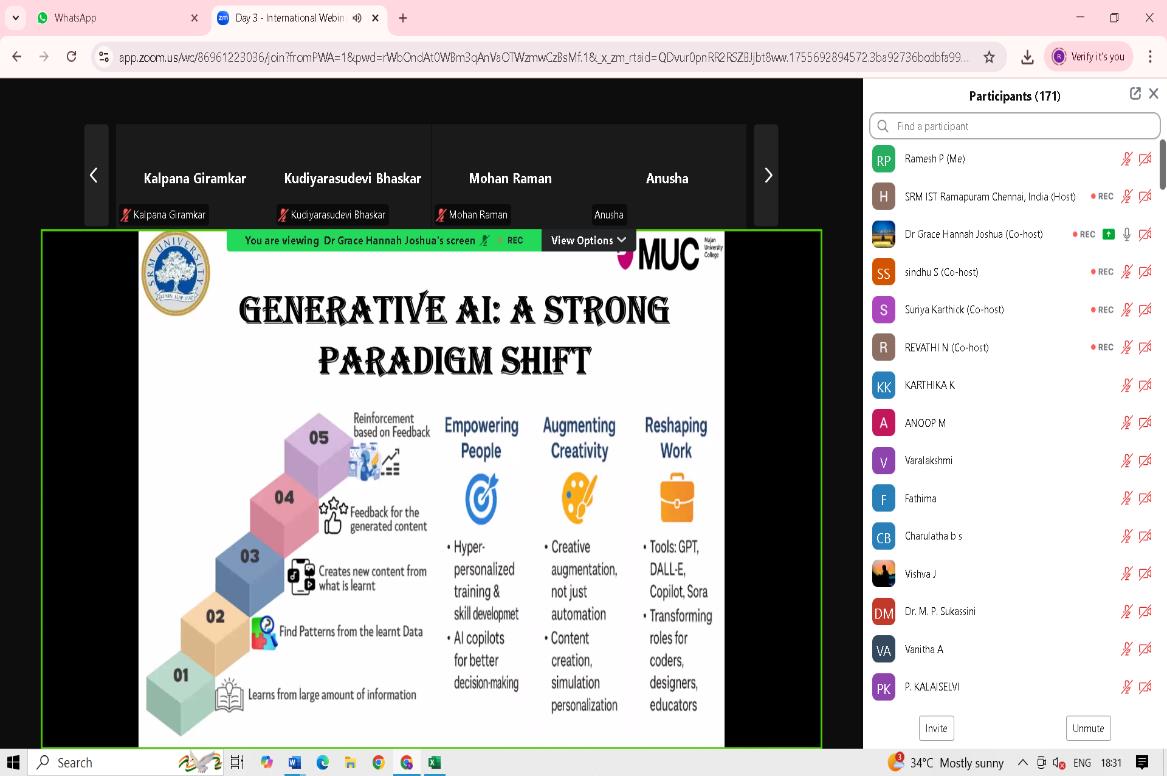The width and height of the screenshot is (1167, 776).
Task: Click the Chrome address bar URL
Action: point(544,57)
